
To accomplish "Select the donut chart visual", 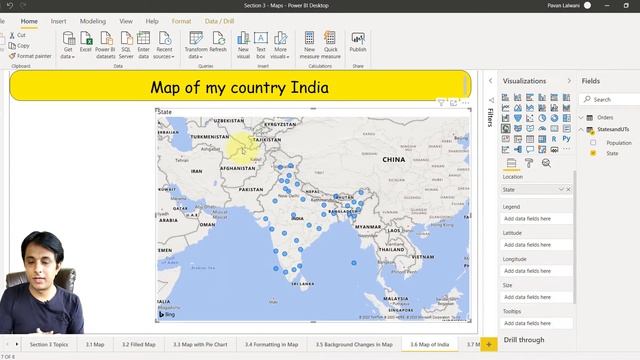I will point(554,118).
